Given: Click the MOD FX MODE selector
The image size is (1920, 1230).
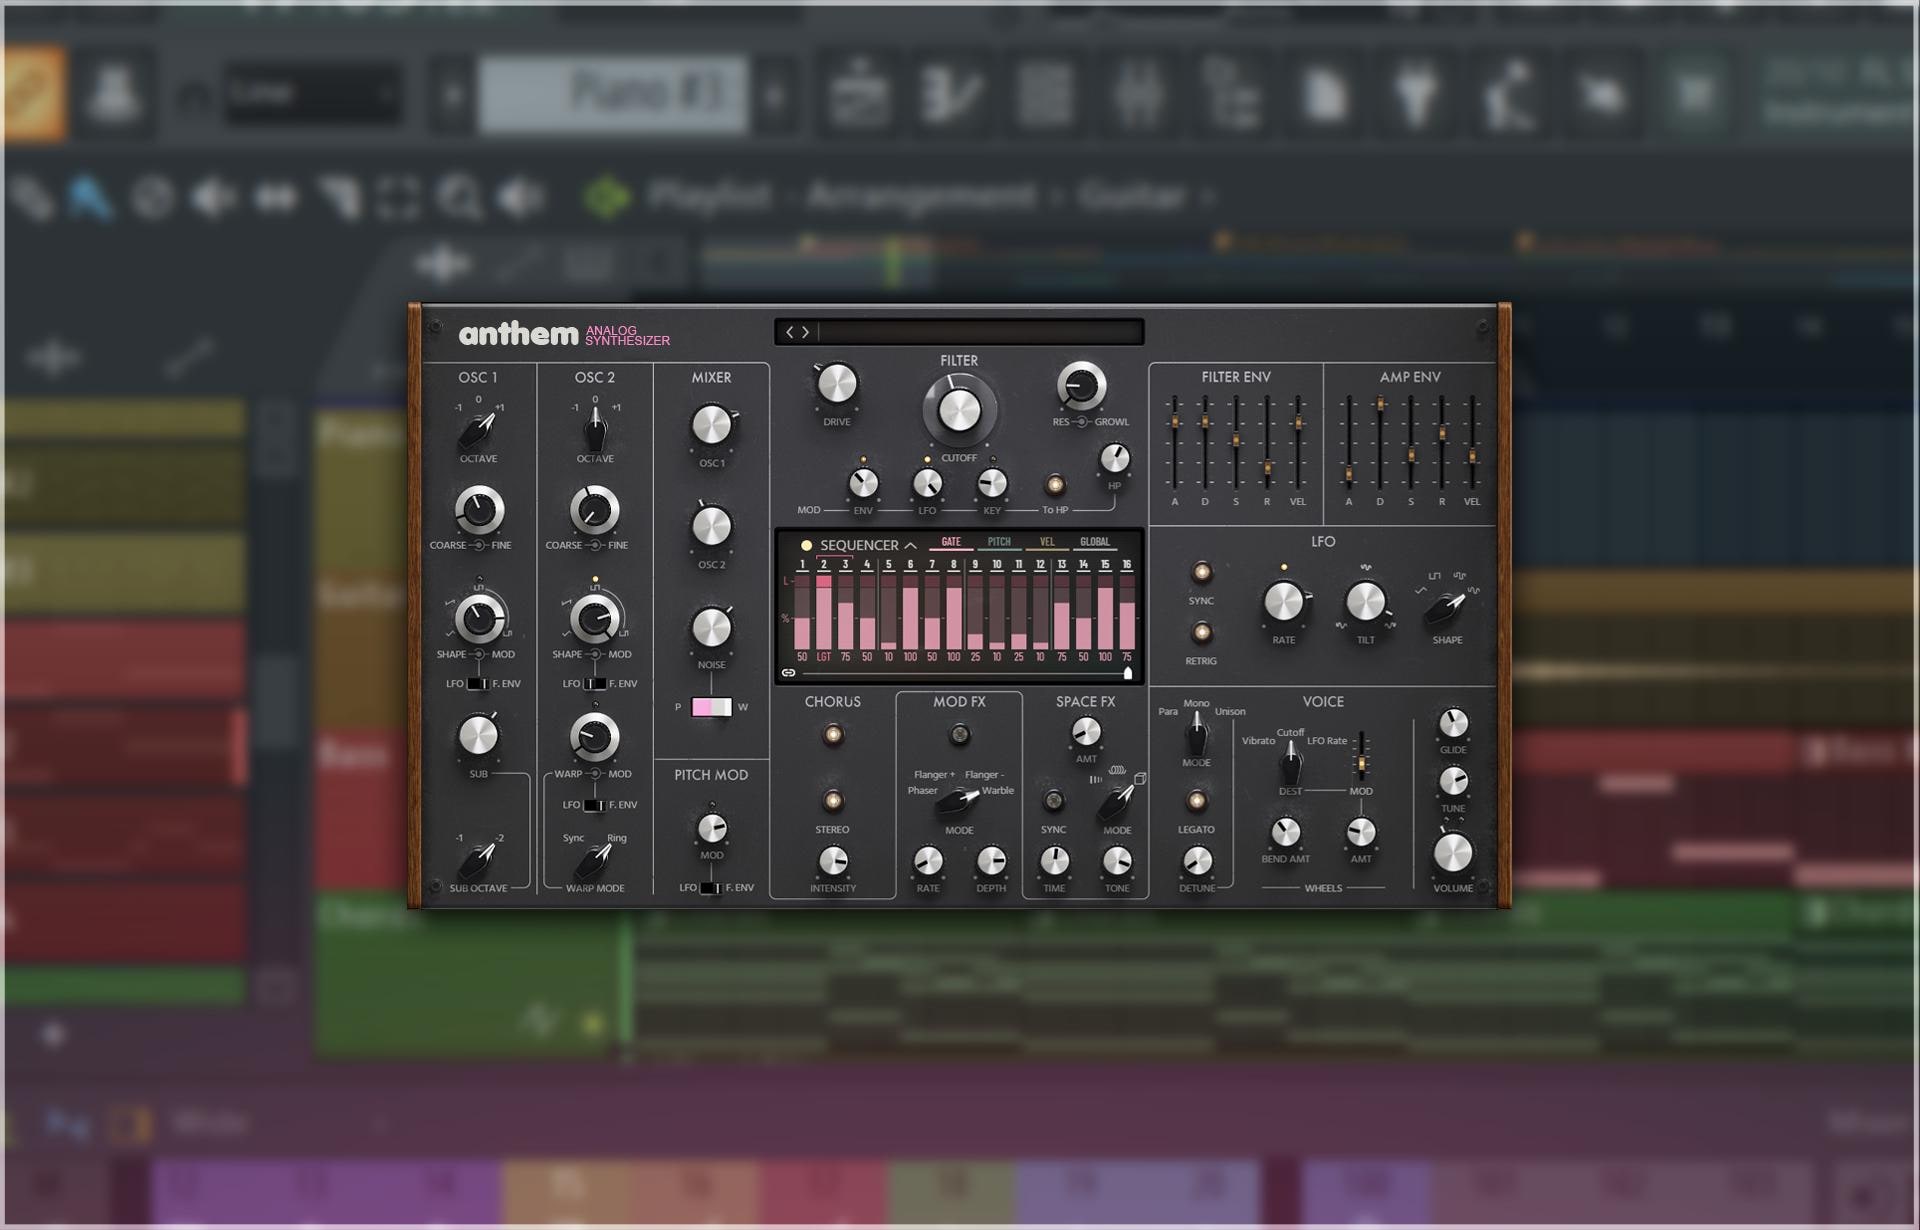Looking at the screenshot, I should coord(958,802).
